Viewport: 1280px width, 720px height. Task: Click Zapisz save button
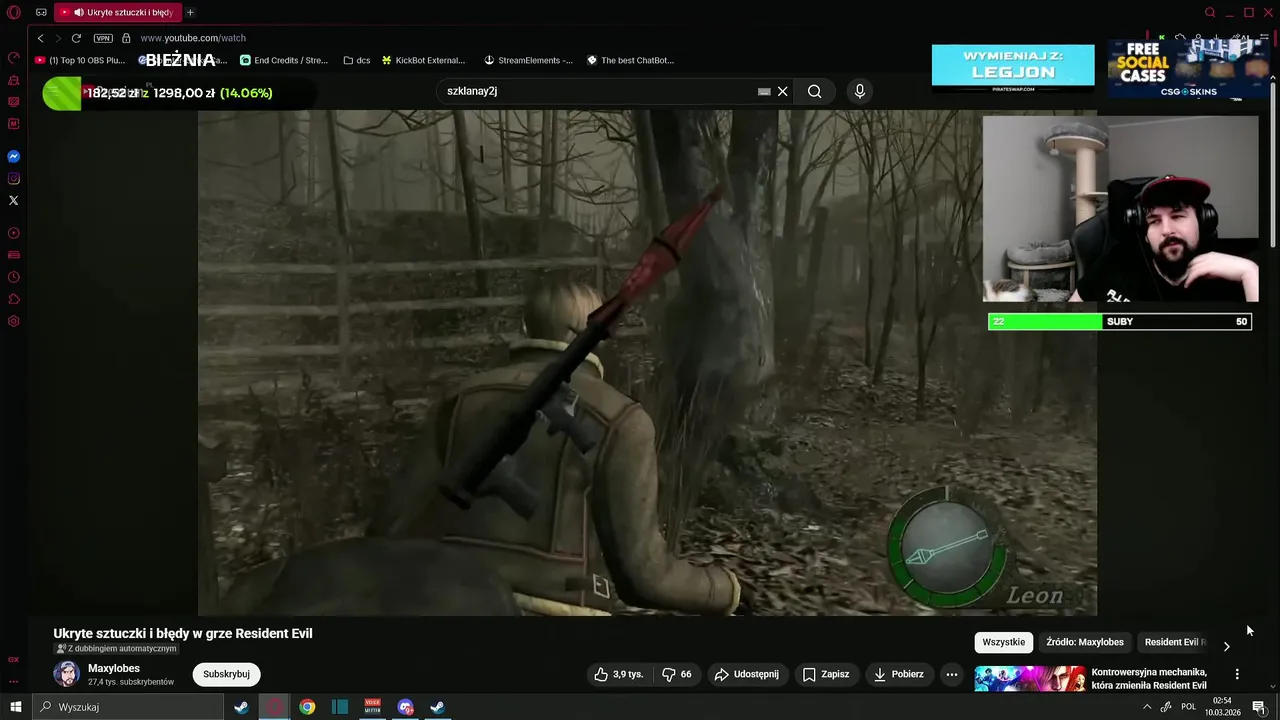coord(826,674)
